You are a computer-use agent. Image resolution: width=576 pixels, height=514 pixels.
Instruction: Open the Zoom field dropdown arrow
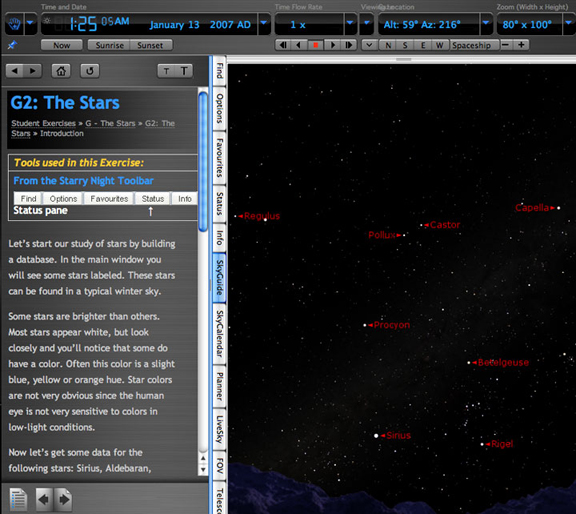coord(568,24)
